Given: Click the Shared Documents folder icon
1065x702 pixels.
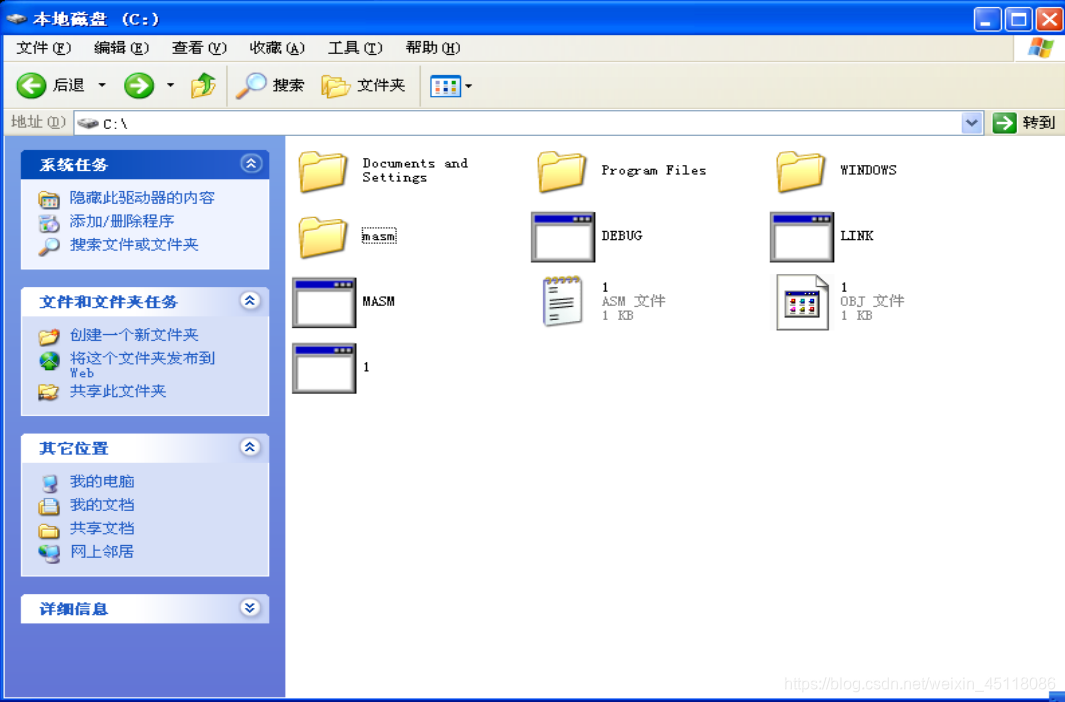Looking at the screenshot, I should 49,530.
